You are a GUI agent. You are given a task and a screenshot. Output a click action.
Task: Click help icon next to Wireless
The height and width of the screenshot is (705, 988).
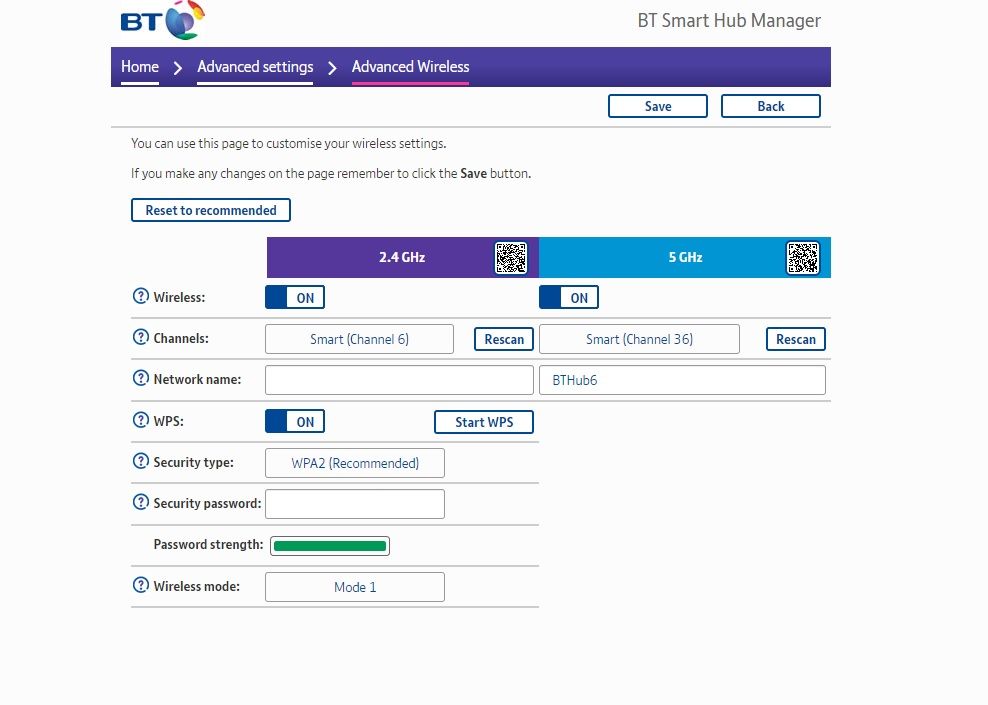click(141, 297)
